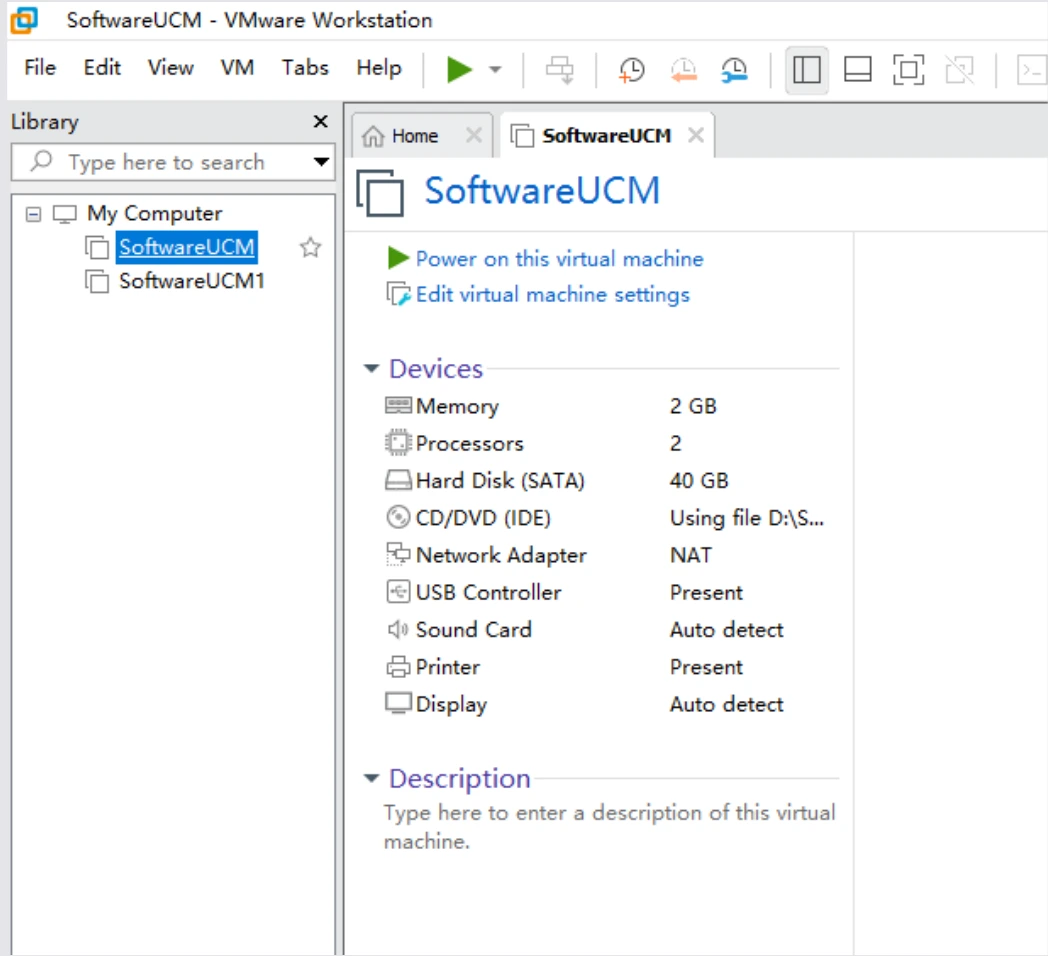Click the Unity mode toolbar icon

(x=960, y=70)
